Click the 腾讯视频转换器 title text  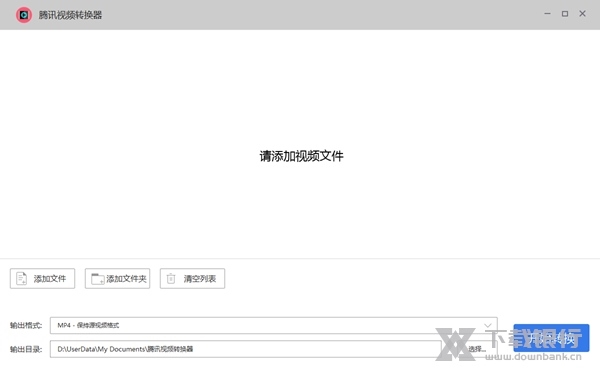[70, 15]
